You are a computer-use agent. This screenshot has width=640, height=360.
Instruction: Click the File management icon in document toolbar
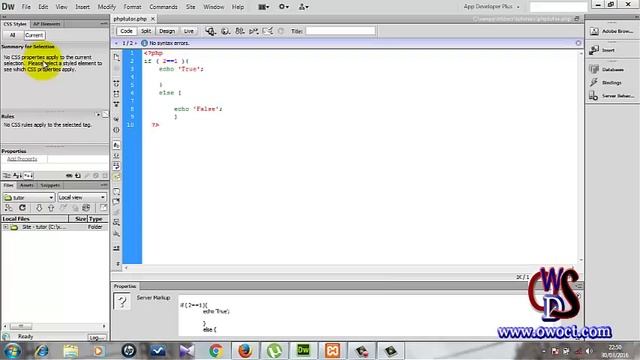coord(240,31)
